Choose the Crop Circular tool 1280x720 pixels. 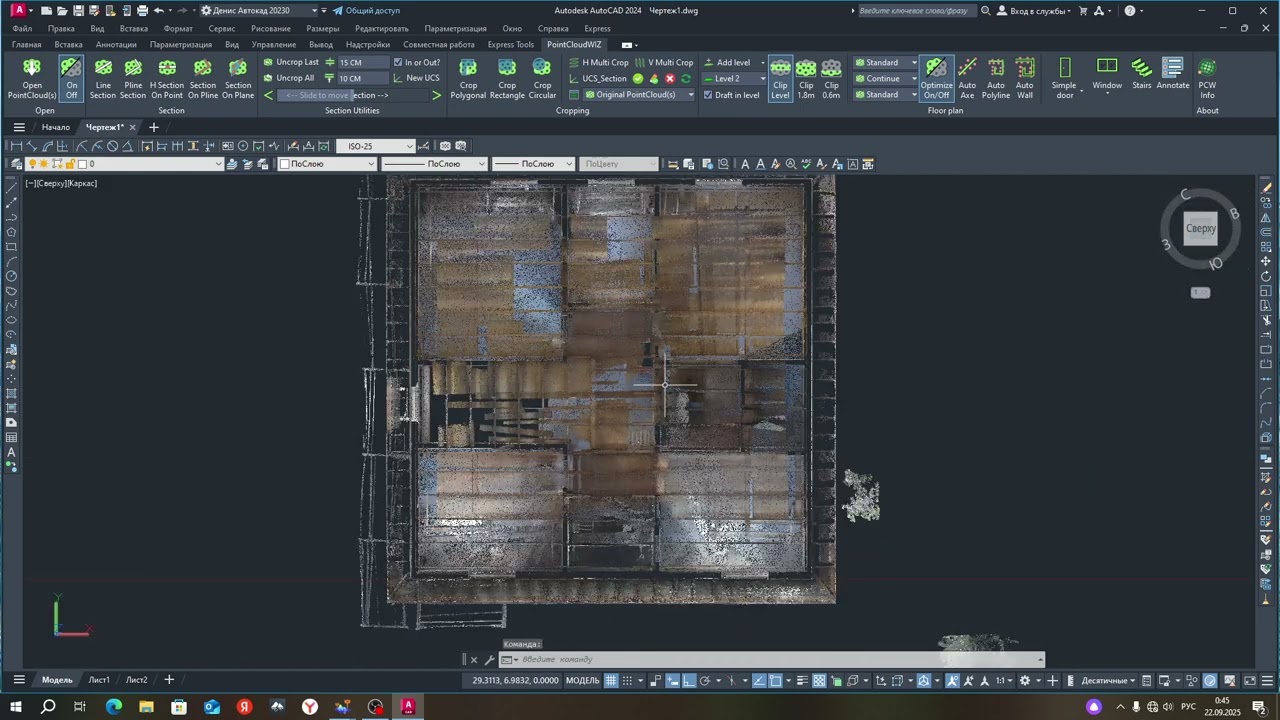[x=542, y=78]
